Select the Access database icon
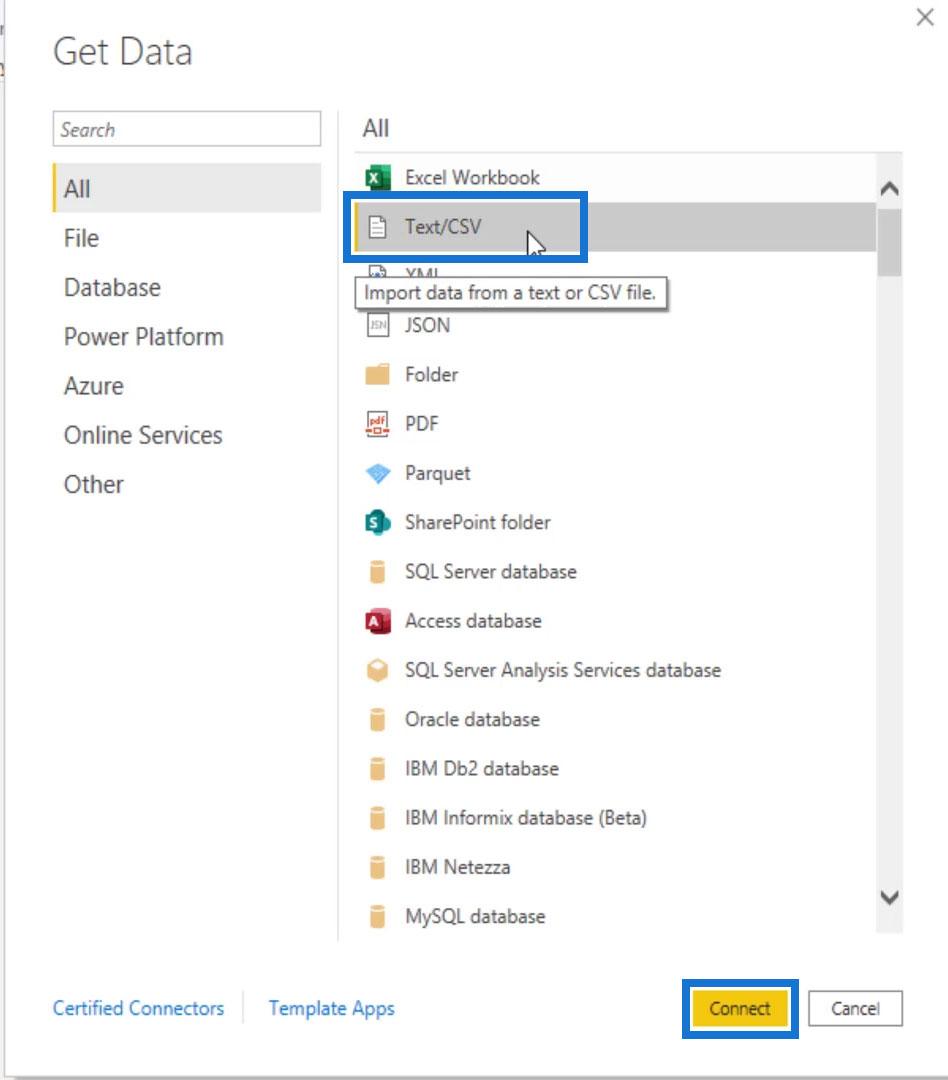Viewport: 948px width, 1080px height. (378, 621)
